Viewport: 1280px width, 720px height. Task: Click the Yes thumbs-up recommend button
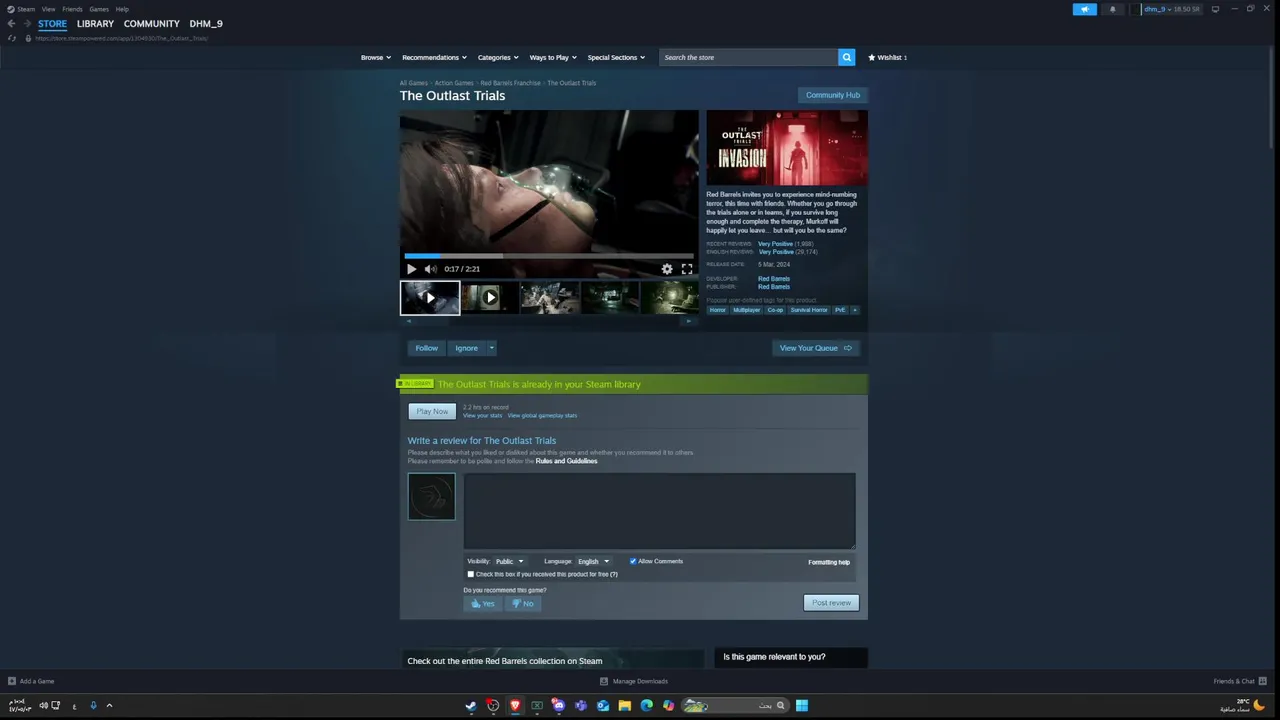[483, 603]
